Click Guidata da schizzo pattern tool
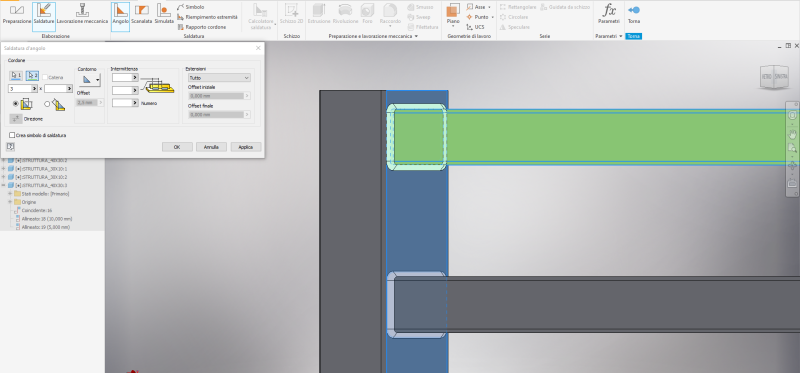The image size is (800, 373). (x=565, y=7)
